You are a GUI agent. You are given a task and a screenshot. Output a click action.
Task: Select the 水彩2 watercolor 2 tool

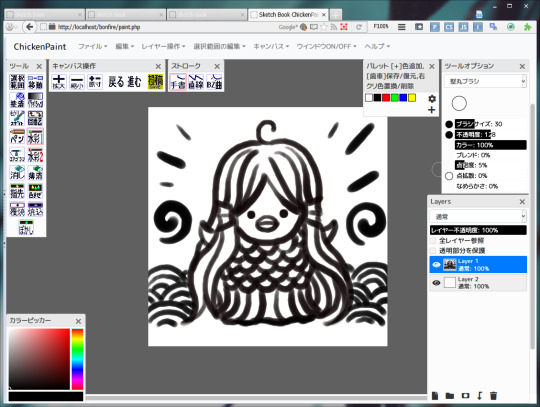(x=35, y=155)
